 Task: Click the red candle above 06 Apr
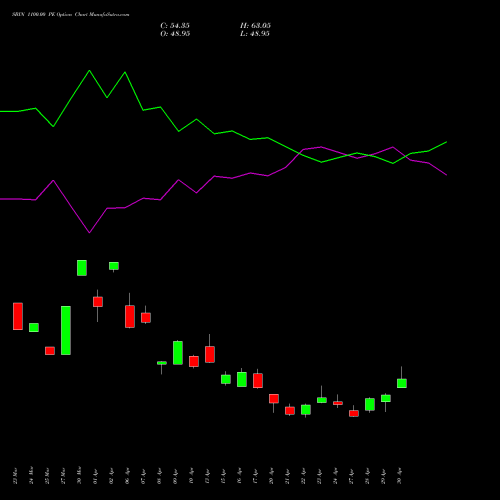(130, 316)
